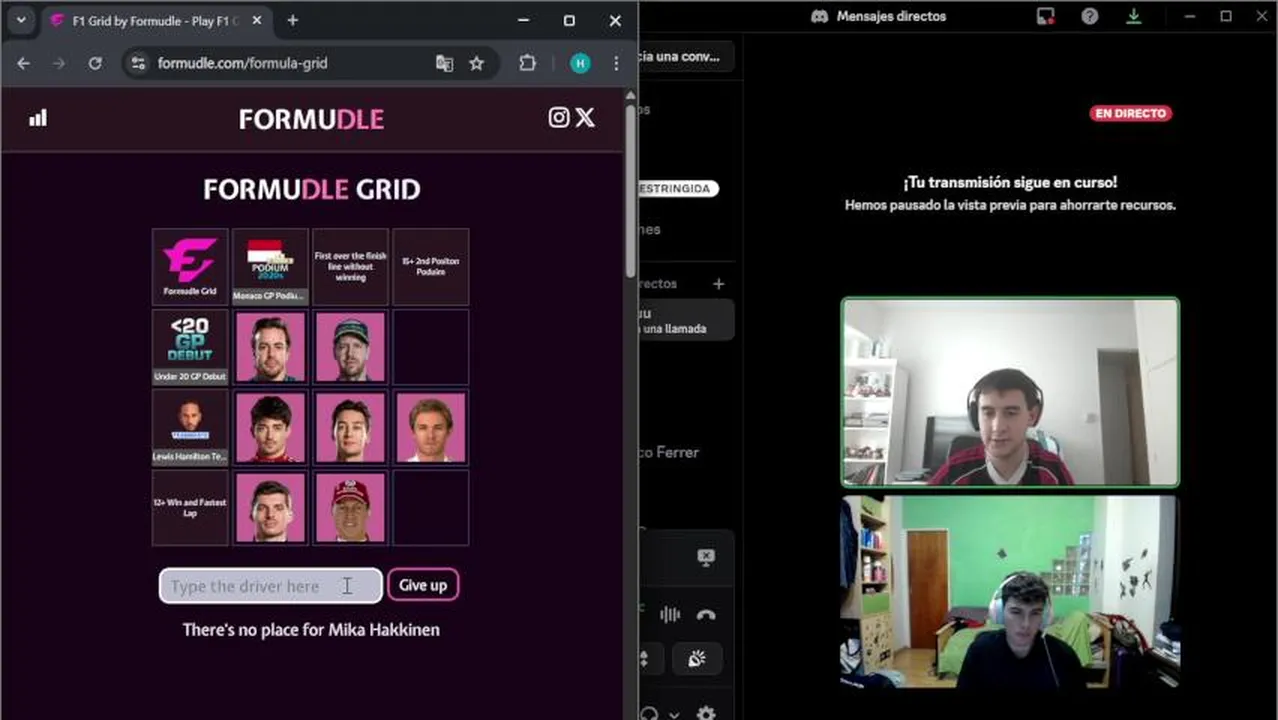Click the Discord search conversation box

[686, 57]
